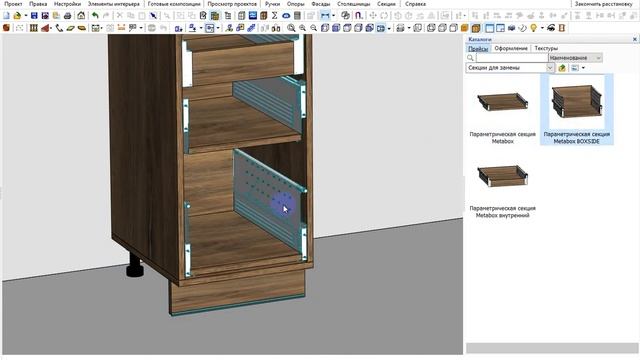640x360 pixels.
Task: Click the zoom in magnifier icon
Action: pyautogui.click(x=302, y=28)
